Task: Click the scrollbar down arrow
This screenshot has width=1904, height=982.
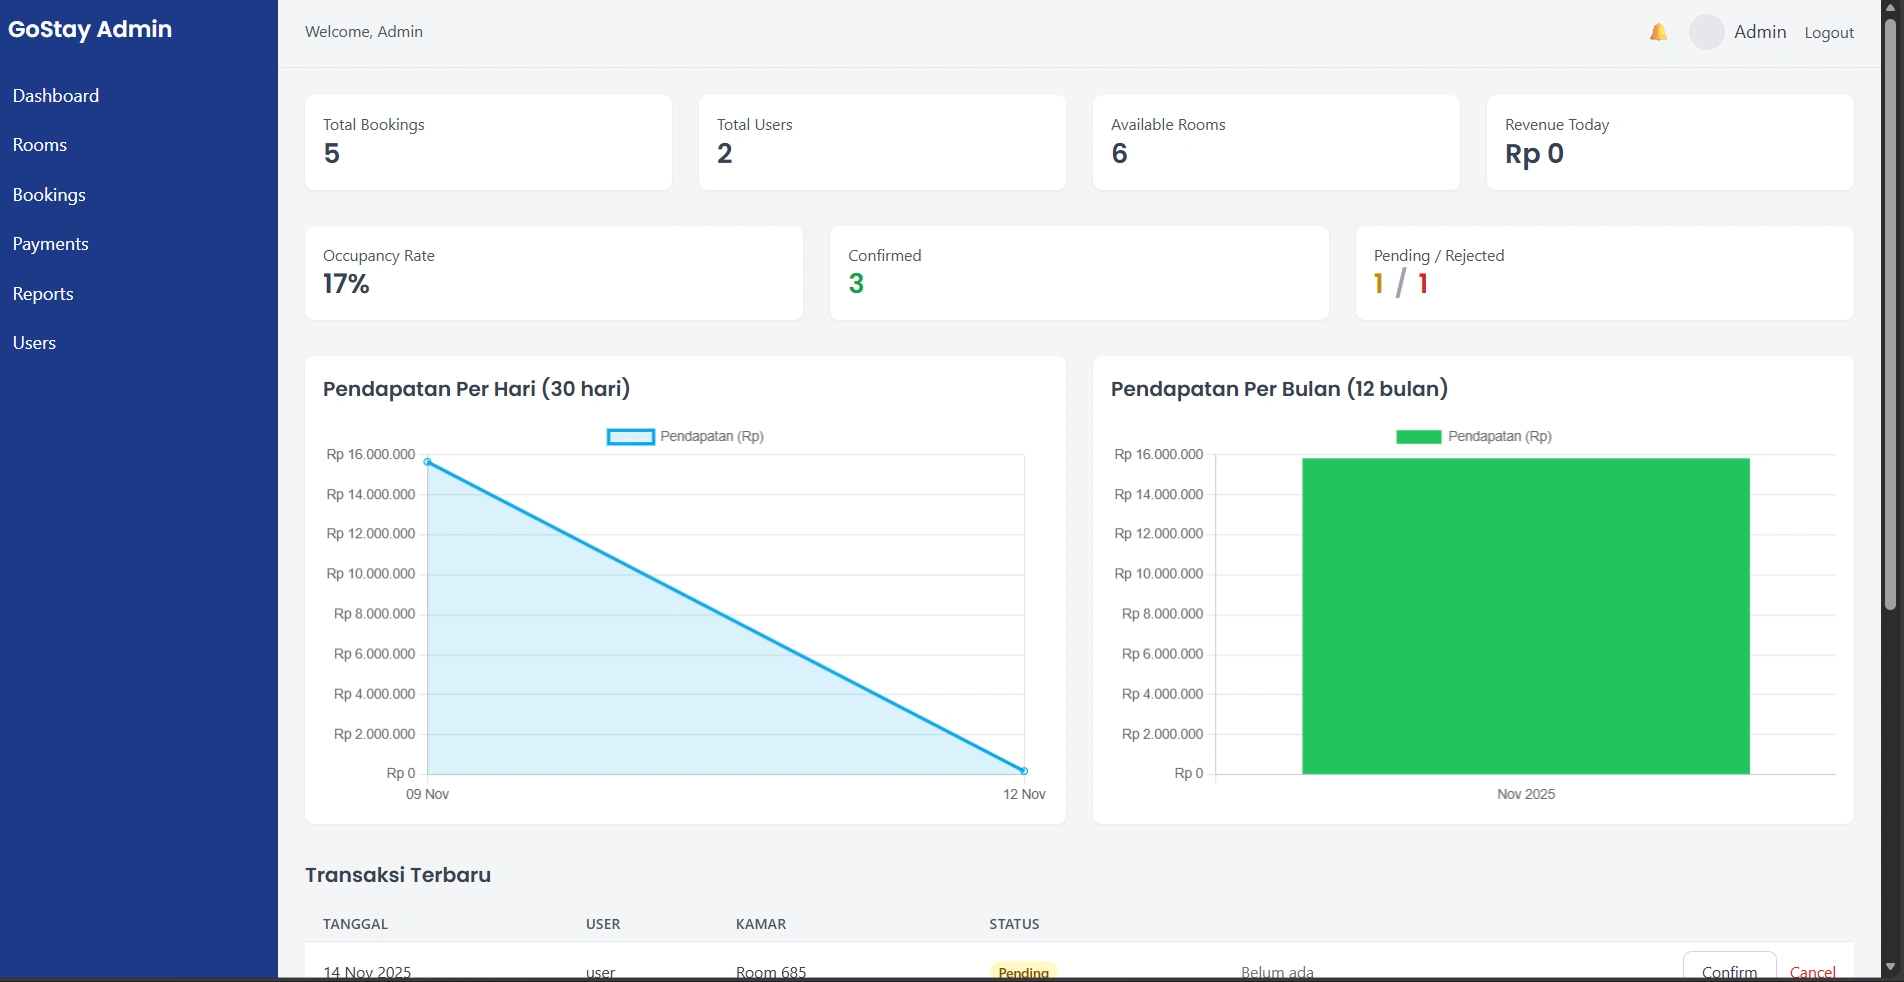Action: click(1890, 967)
